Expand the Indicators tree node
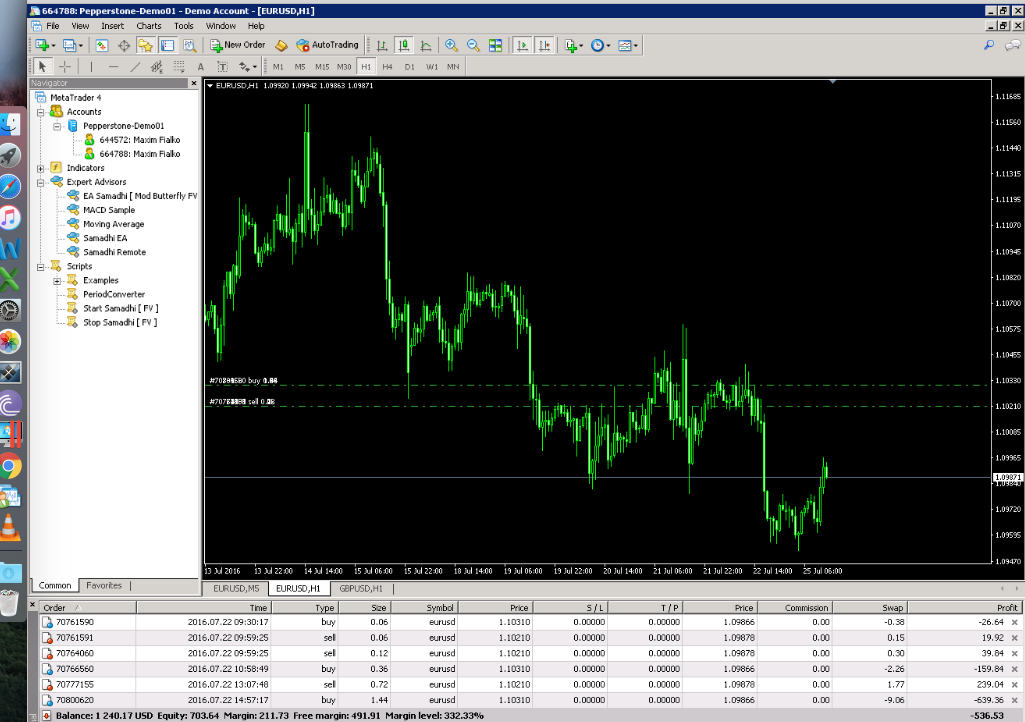This screenshot has width=1025, height=722. pos(41,168)
